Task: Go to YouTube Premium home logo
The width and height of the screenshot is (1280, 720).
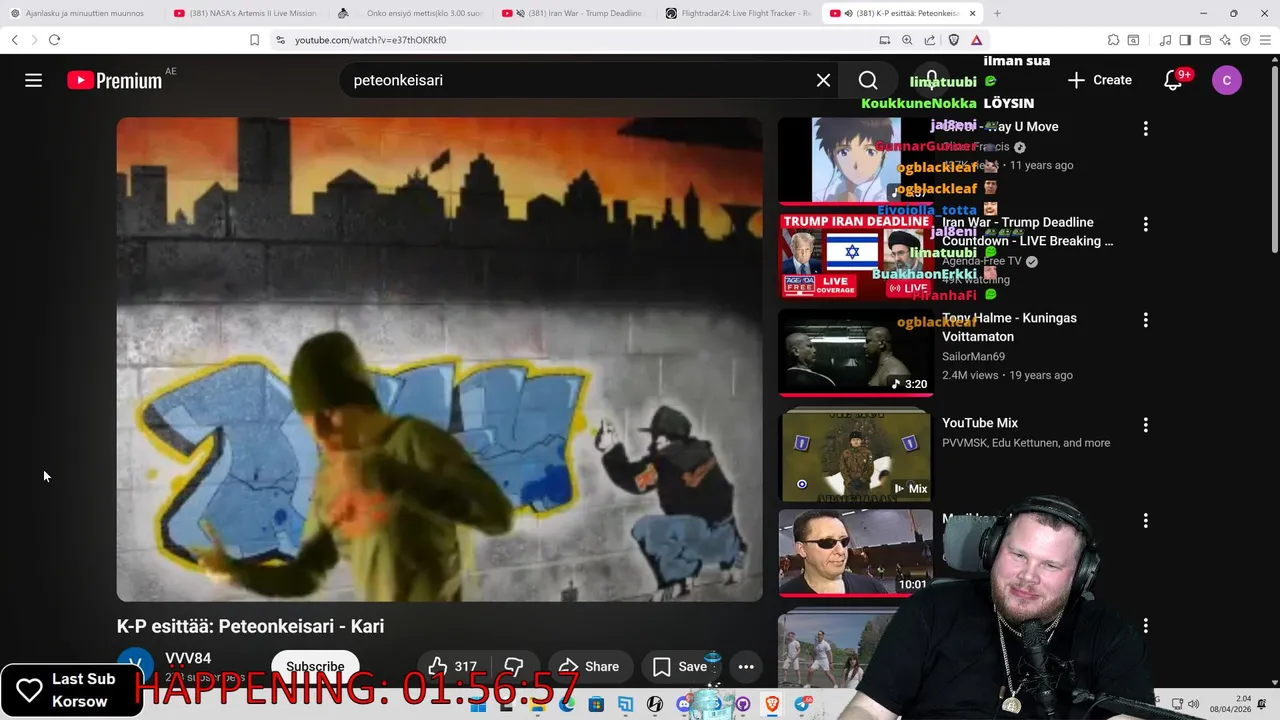Action: pos(114,80)
